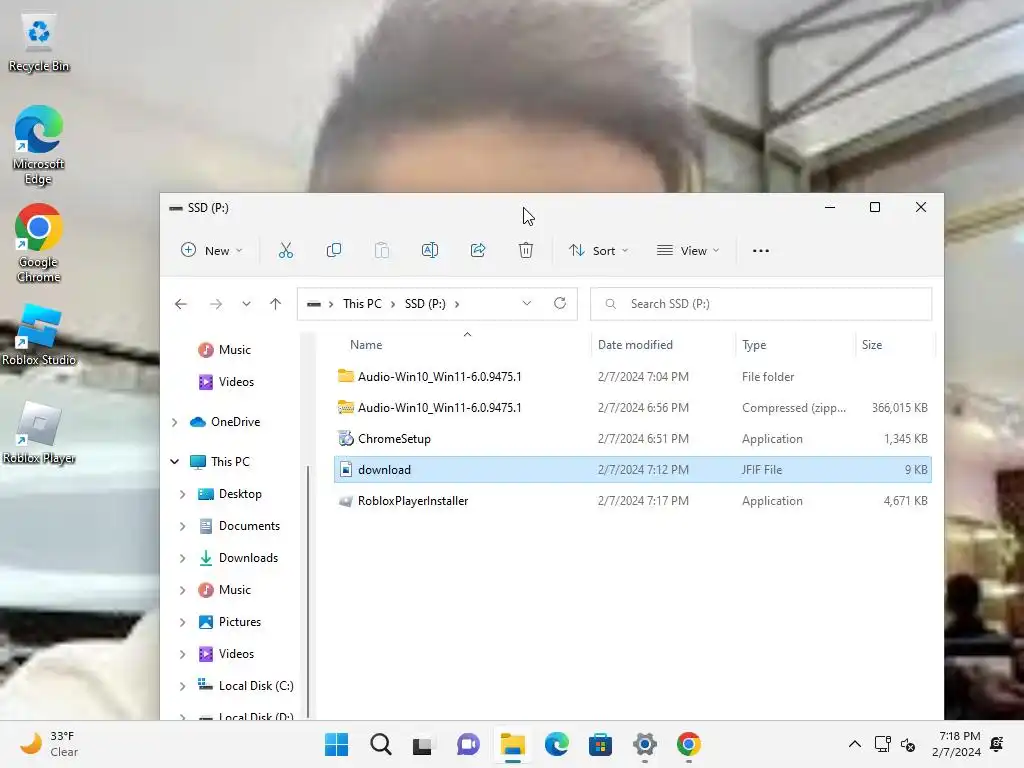
Task: Expand the OneDrive tree node
Action: point(174,422)
